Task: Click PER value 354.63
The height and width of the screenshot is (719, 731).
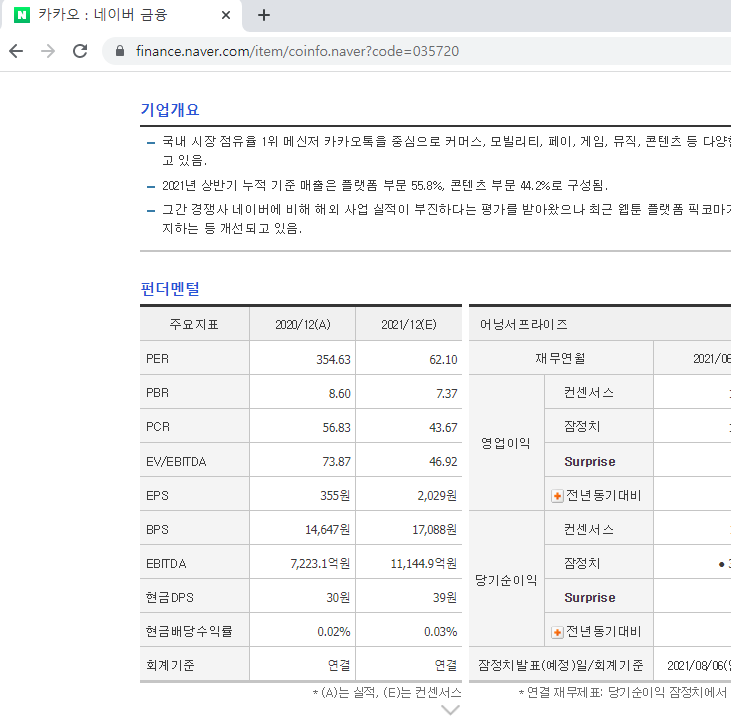Action: [333, 360]
